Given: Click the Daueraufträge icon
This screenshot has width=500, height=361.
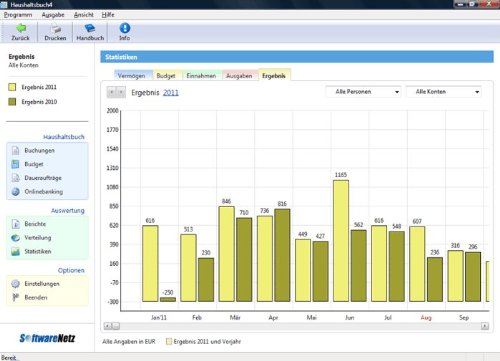Looking at the screenshot, I should 15,178.
